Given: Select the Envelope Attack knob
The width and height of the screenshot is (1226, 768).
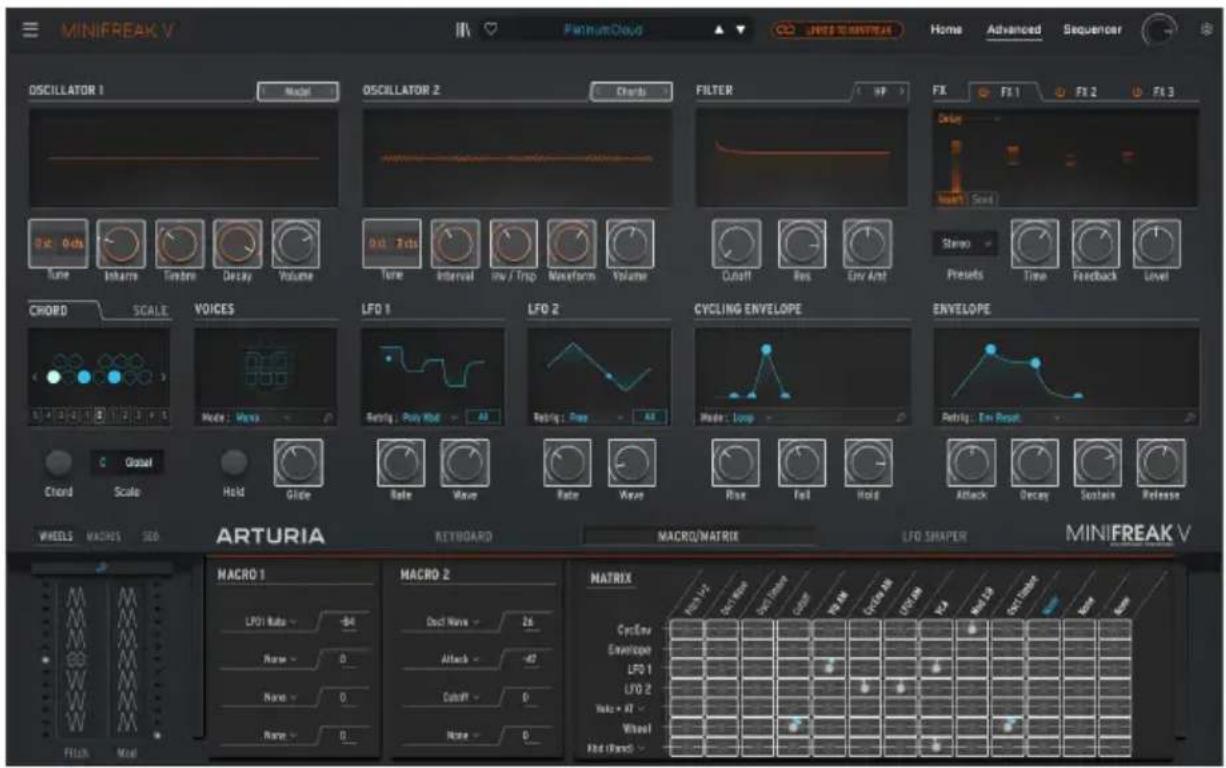Looking at the screenshot, I should (971, 462).
